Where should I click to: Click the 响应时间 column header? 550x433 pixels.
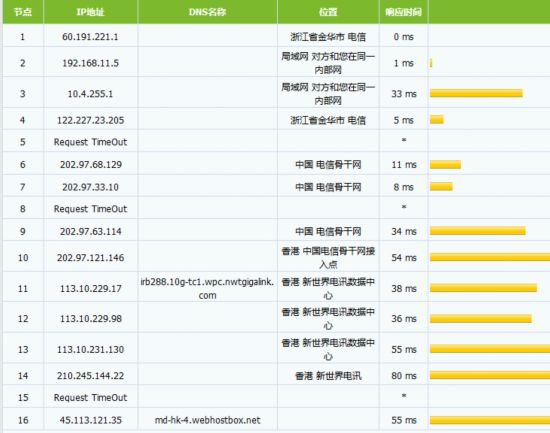[x=403, y=12]
